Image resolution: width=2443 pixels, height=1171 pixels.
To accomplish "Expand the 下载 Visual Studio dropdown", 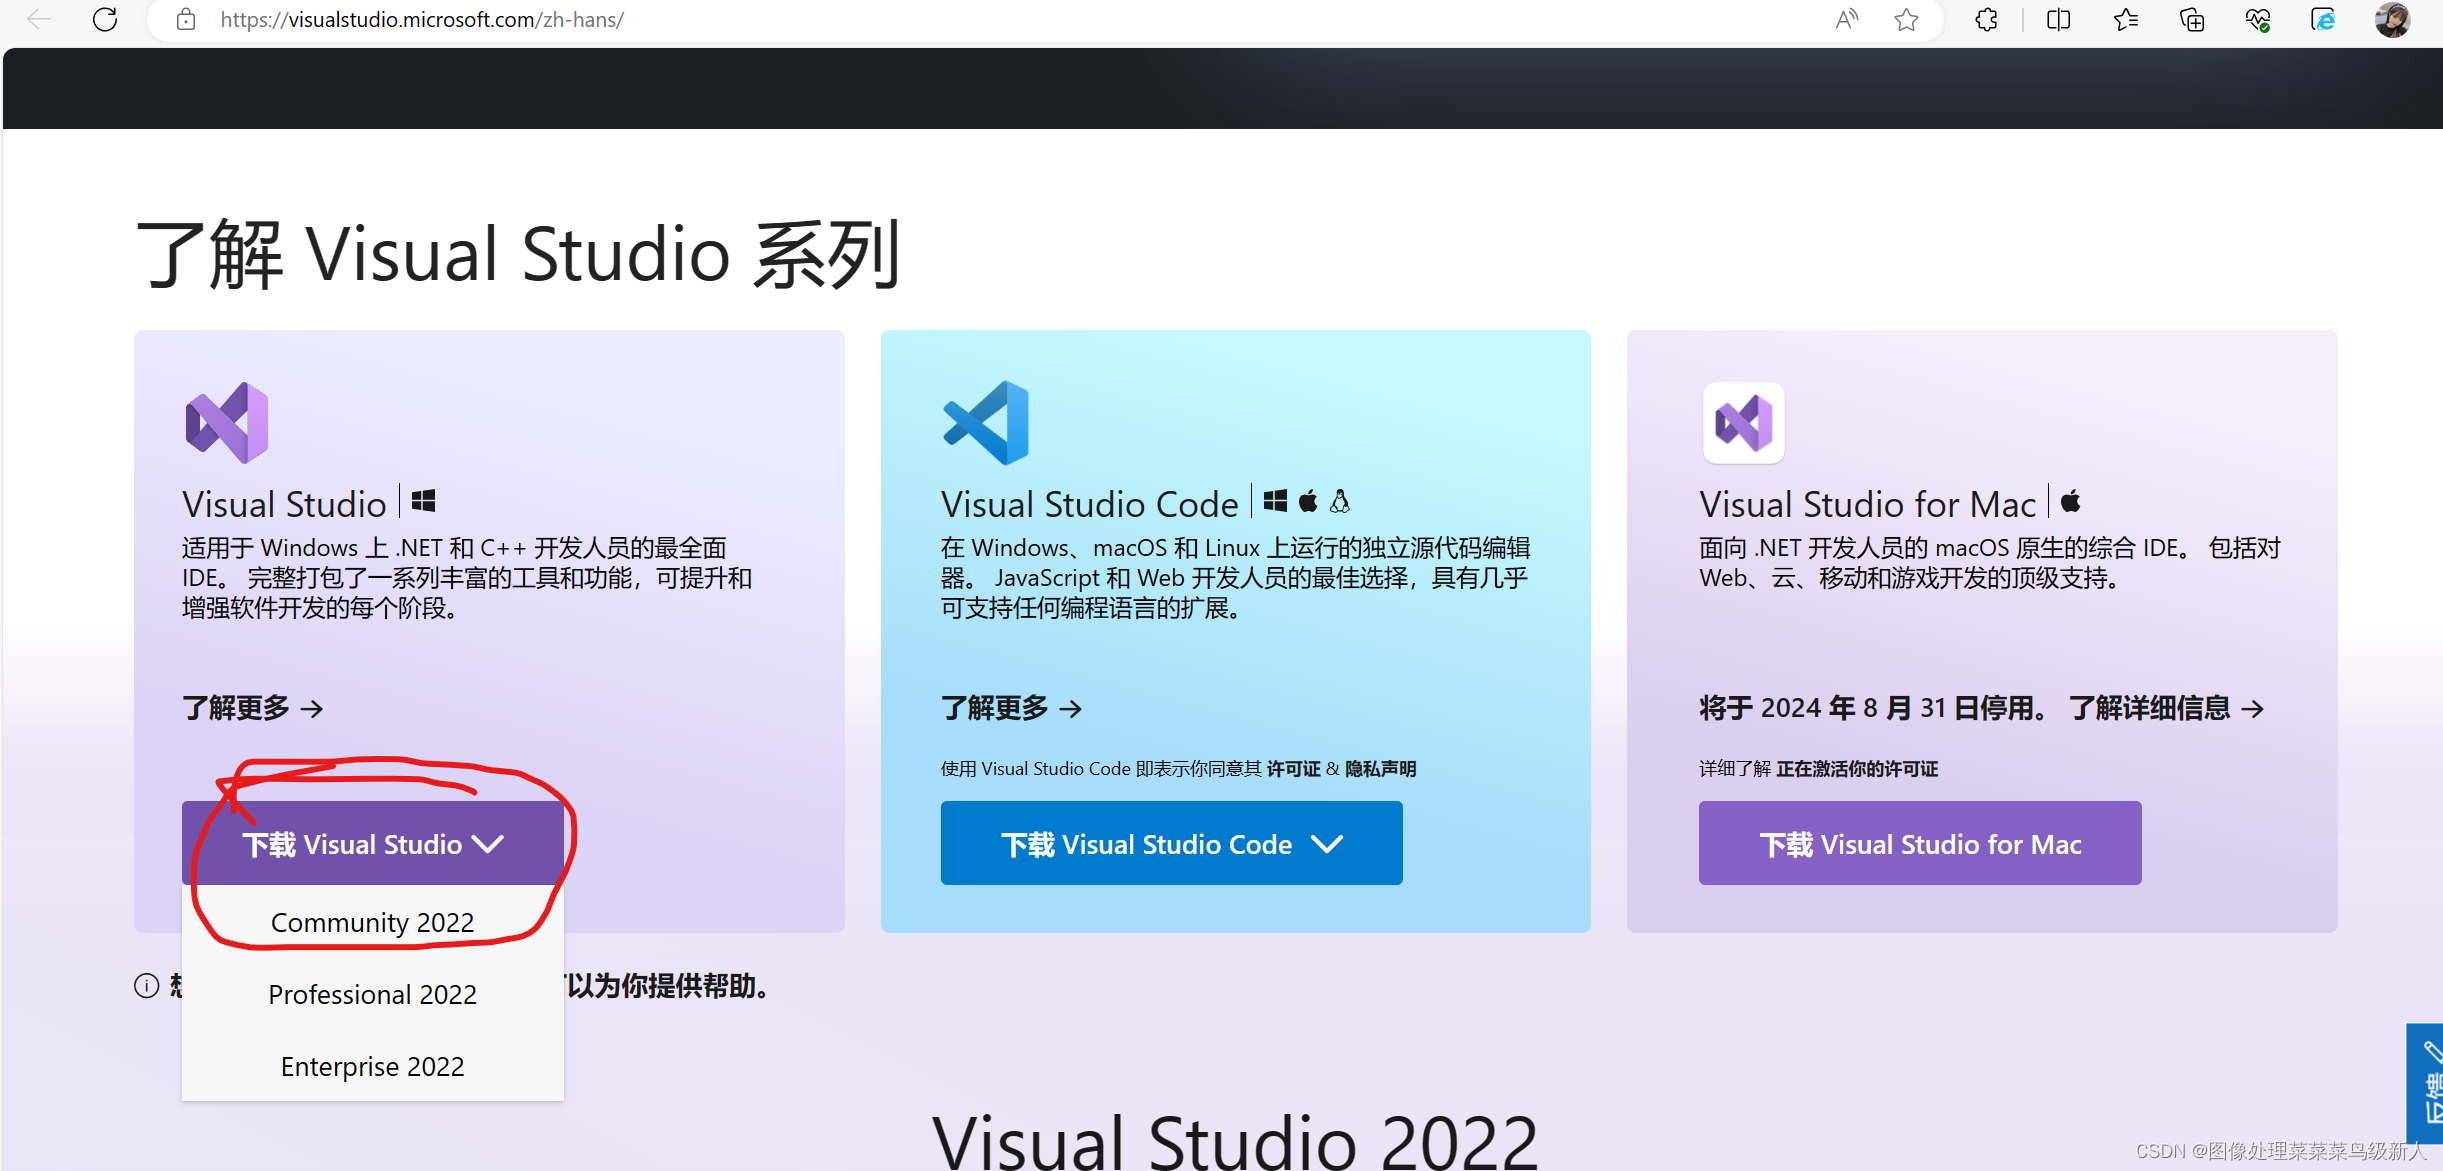I will pyautogui.click(x=373, y=844).
